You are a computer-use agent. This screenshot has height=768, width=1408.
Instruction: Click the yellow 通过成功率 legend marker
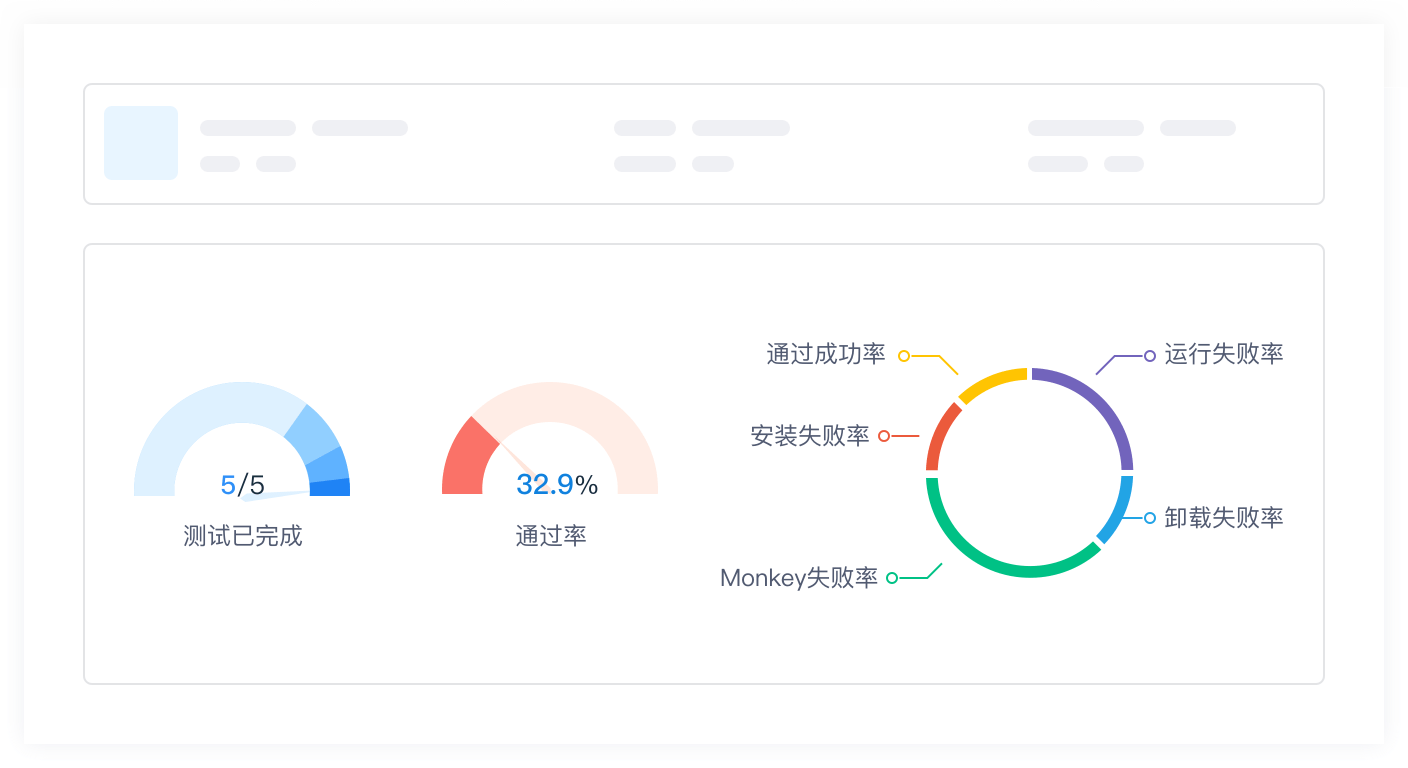coord(904,355)
